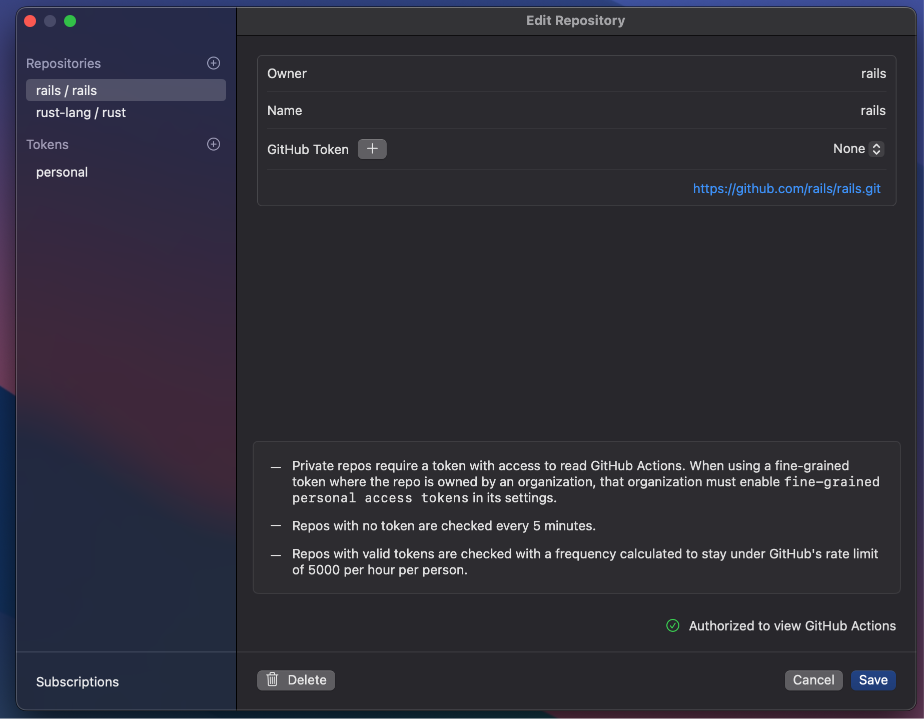Close the window with red button
The height and width of the screenshot is (719, 924).
pos(30,21)
